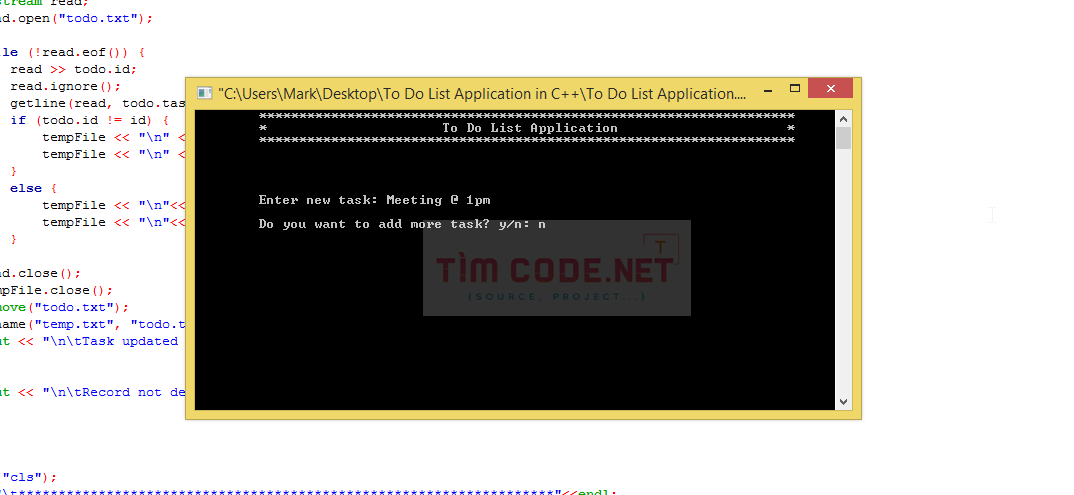The image size is (1074, 495).
Task: Click the console scrollbar up arrow
Action: [843, 118]
